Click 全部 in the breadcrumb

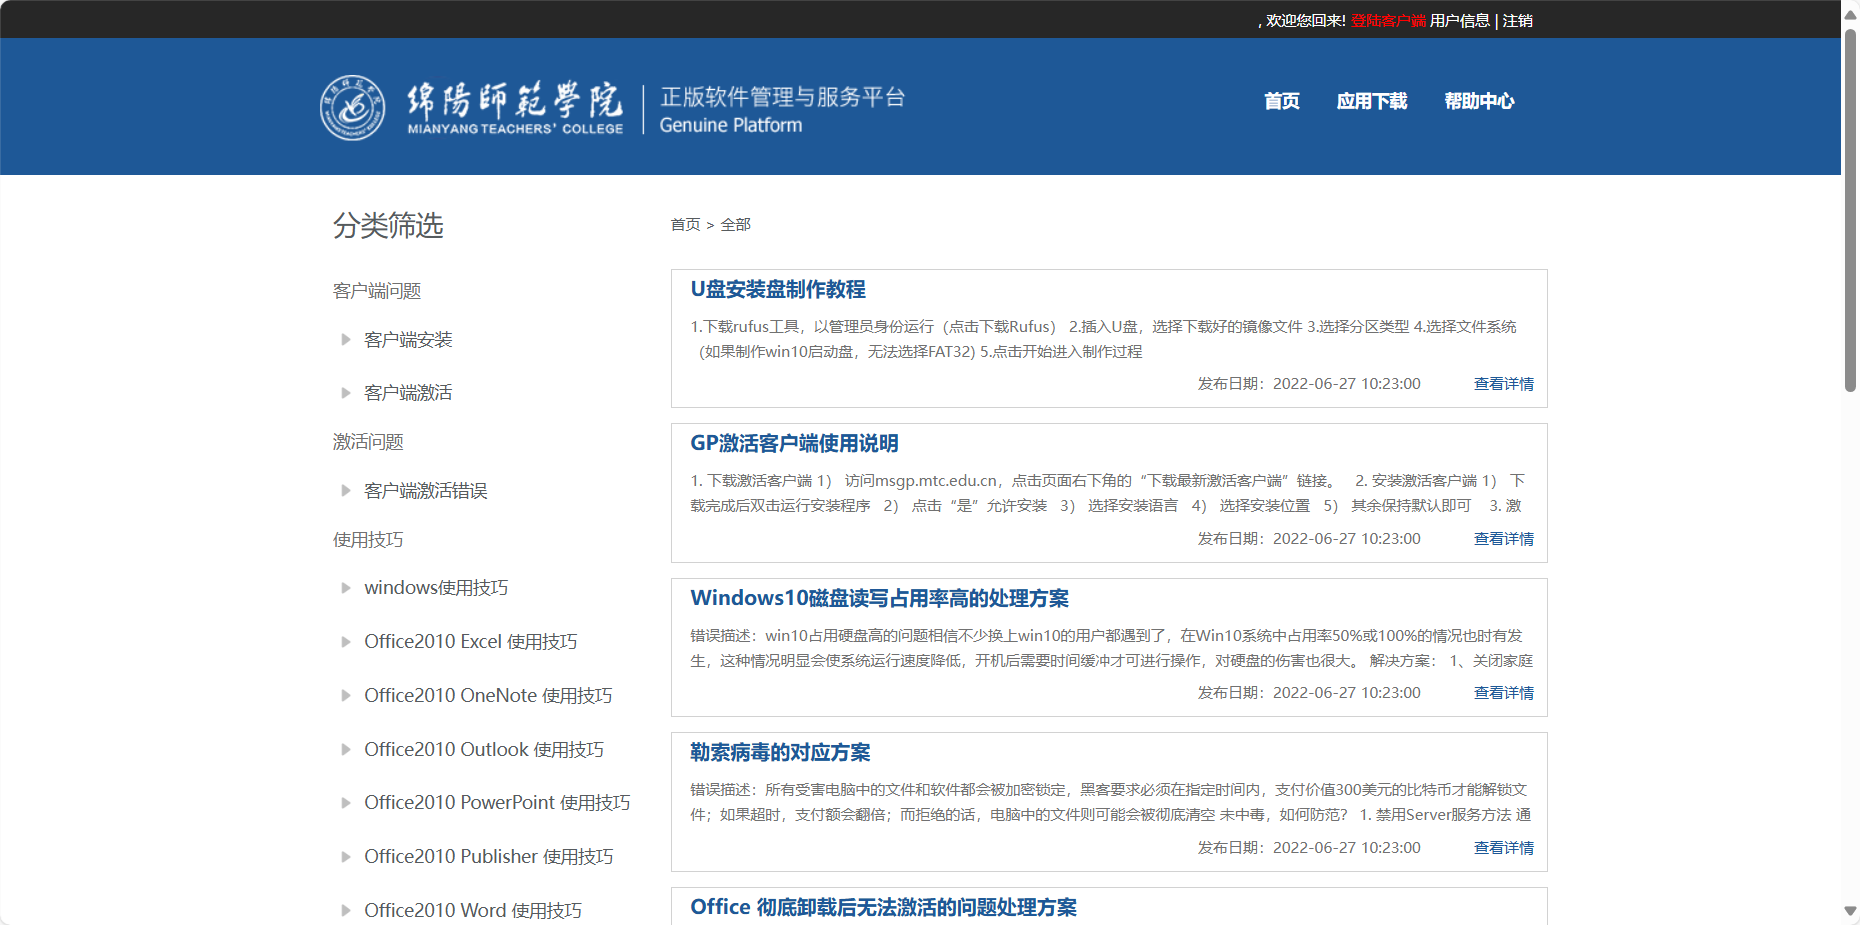point(736,225)
